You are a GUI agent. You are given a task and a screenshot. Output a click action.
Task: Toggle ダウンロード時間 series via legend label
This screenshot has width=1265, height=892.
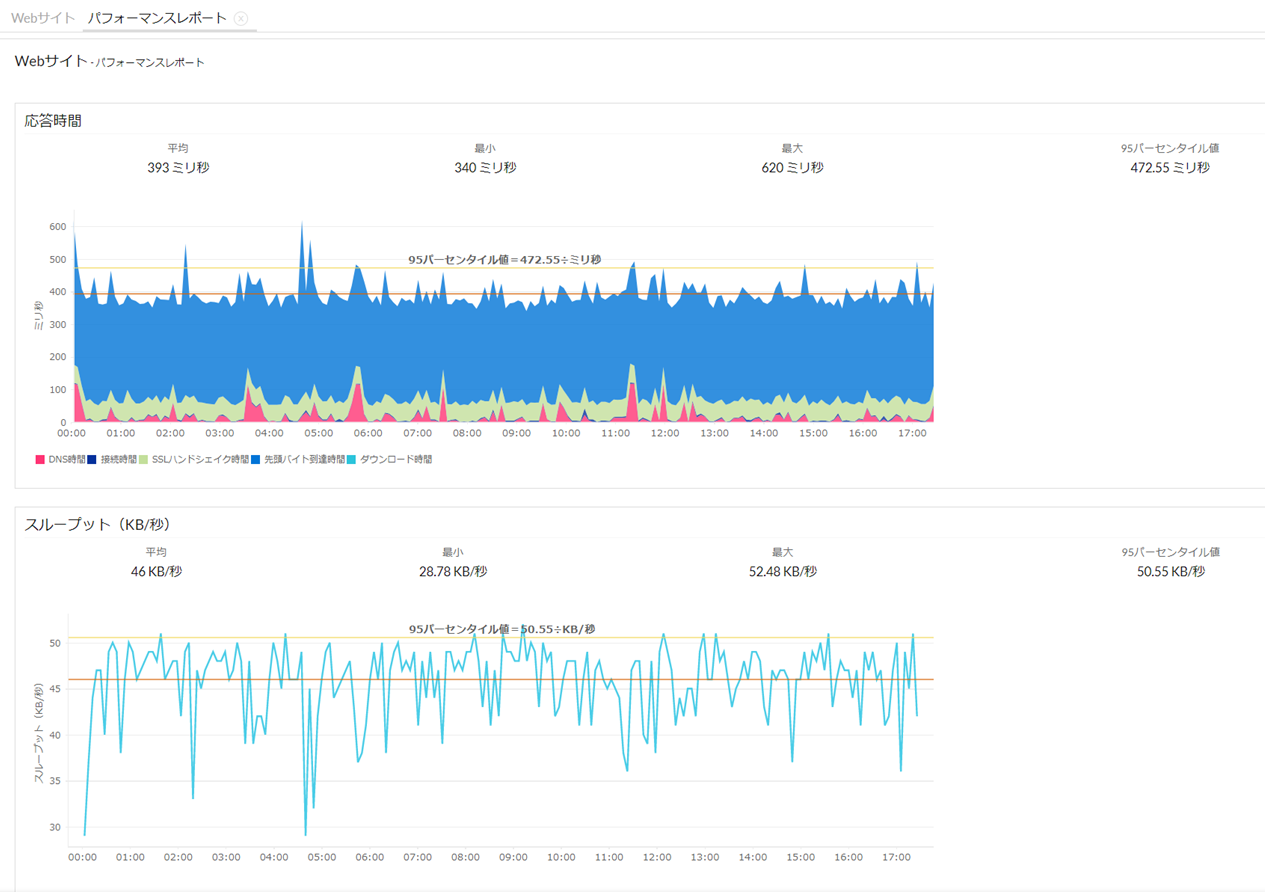click(396, 460)
